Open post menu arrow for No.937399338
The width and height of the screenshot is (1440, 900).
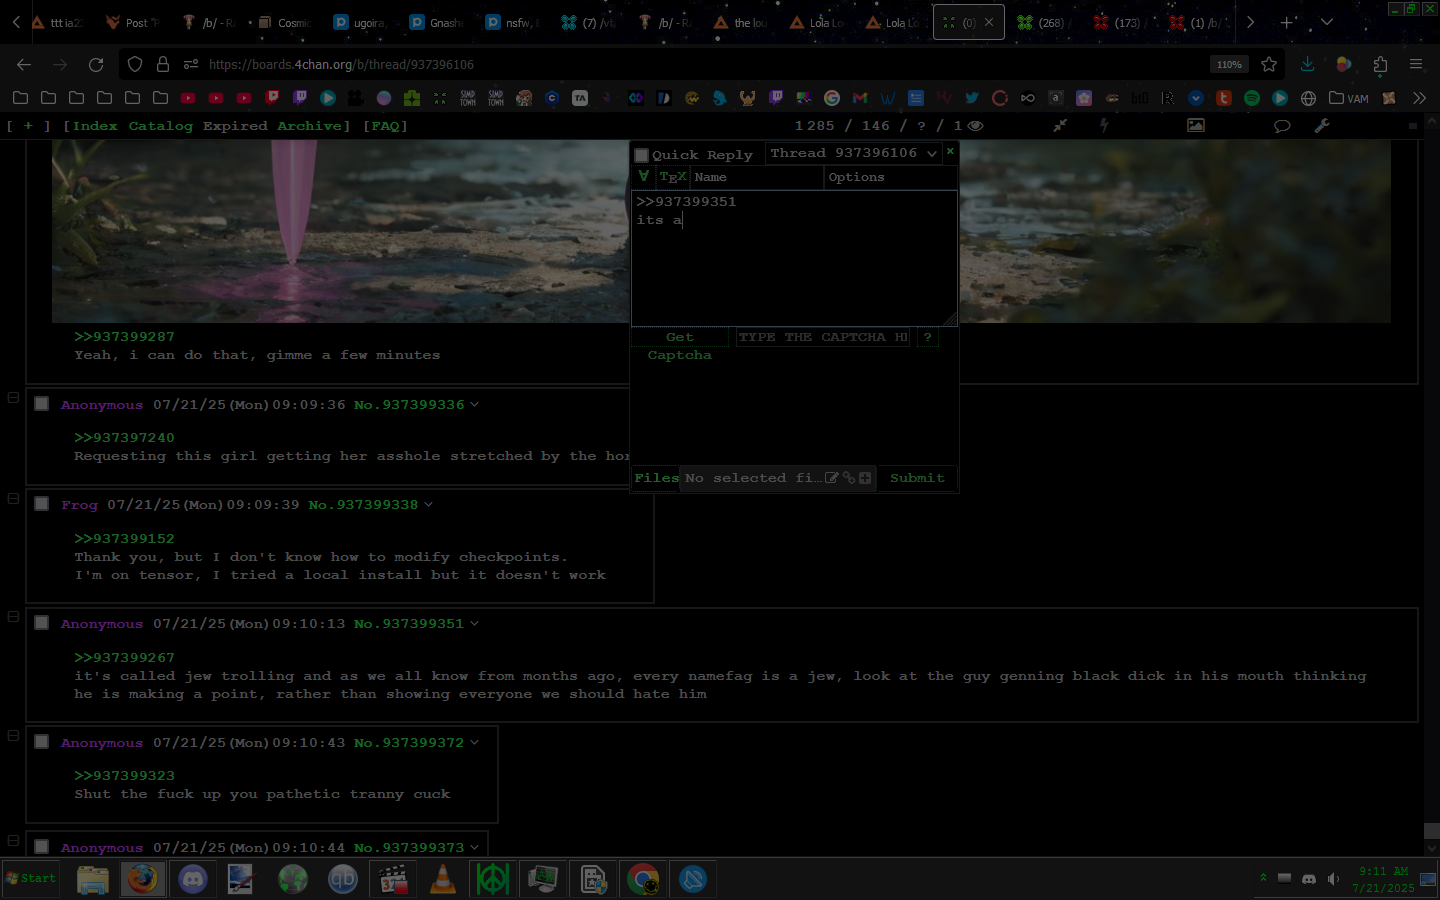(x=429, y=504)
